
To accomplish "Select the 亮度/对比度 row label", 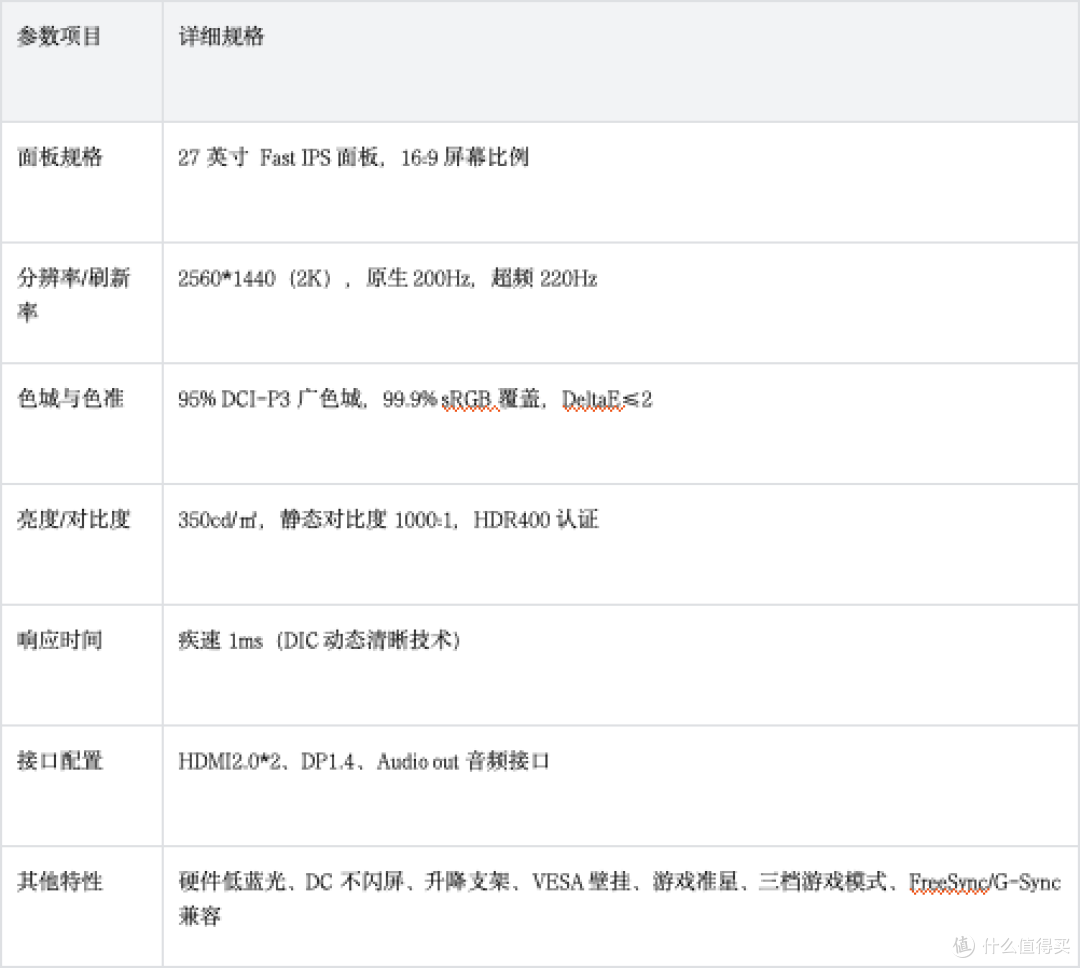I will [73, 519].
